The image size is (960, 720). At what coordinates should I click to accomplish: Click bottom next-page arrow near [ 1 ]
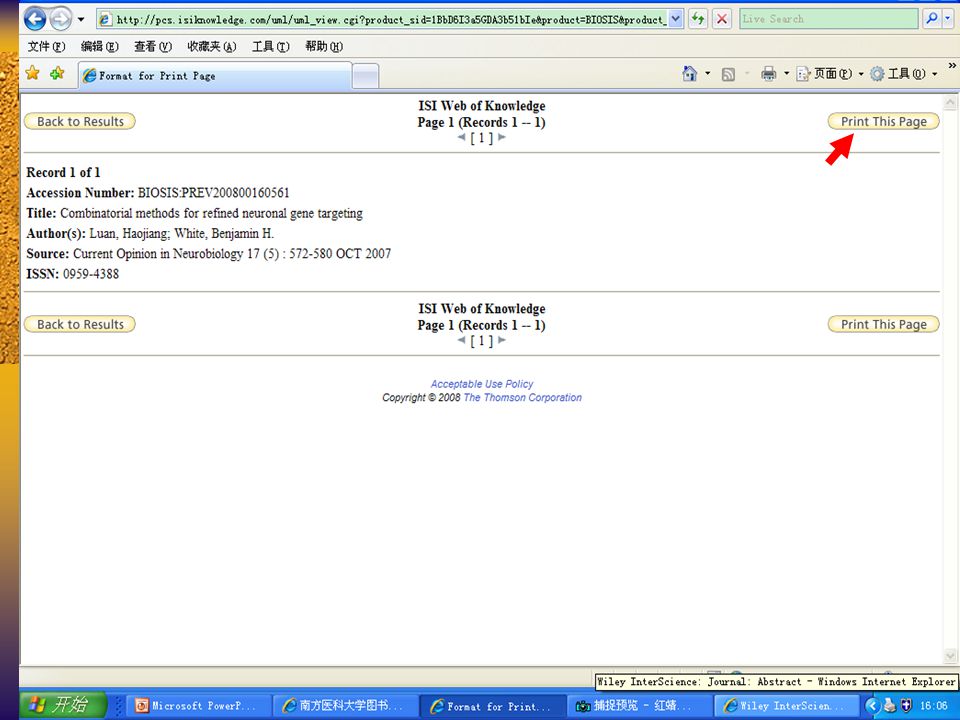pyautogui.click(x=502, y=340)
